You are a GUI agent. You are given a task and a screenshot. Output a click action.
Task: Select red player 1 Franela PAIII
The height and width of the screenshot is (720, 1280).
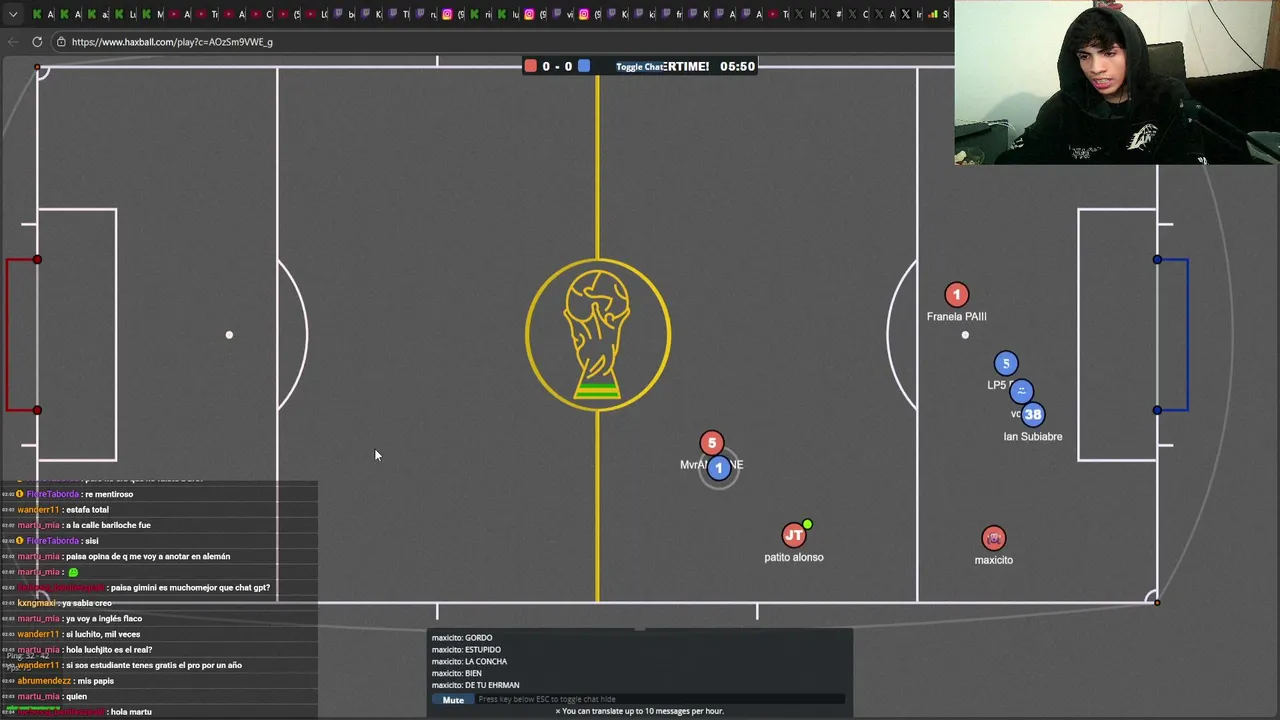pyautogui.click(x=956, y=294)
